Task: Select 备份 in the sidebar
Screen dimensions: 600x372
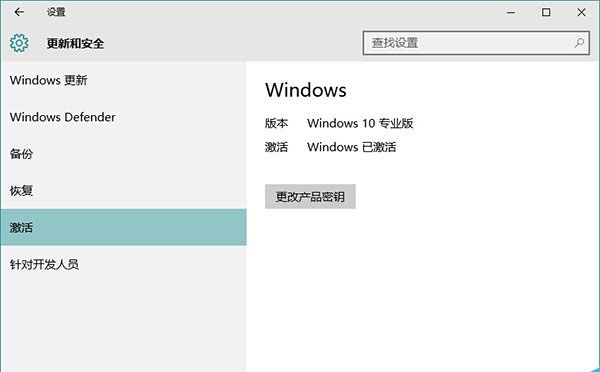Action: point(124,154)
